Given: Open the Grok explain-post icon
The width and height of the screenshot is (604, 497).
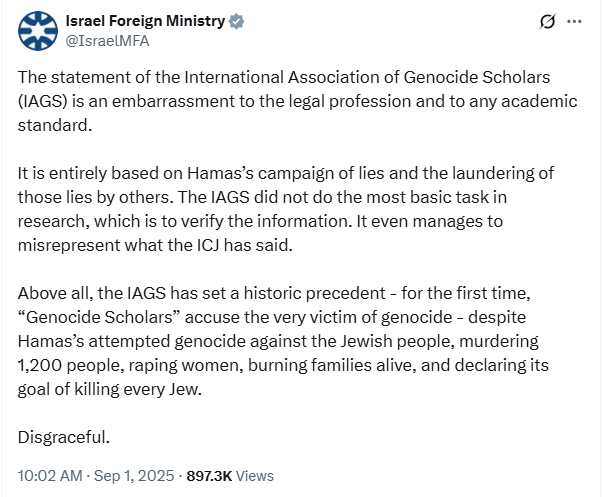Looking at the screenshot, I should [x=547, y=21].
